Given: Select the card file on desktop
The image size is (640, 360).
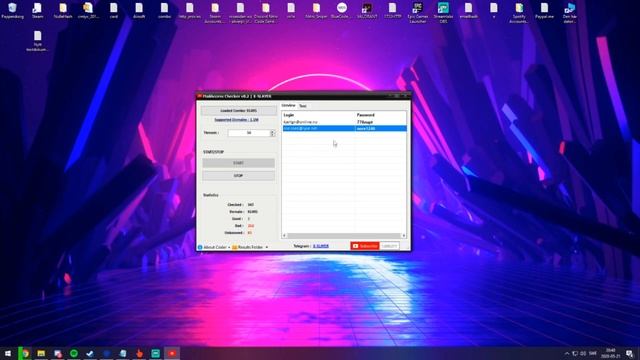Looking at the screenshot, I should point(113,11).
